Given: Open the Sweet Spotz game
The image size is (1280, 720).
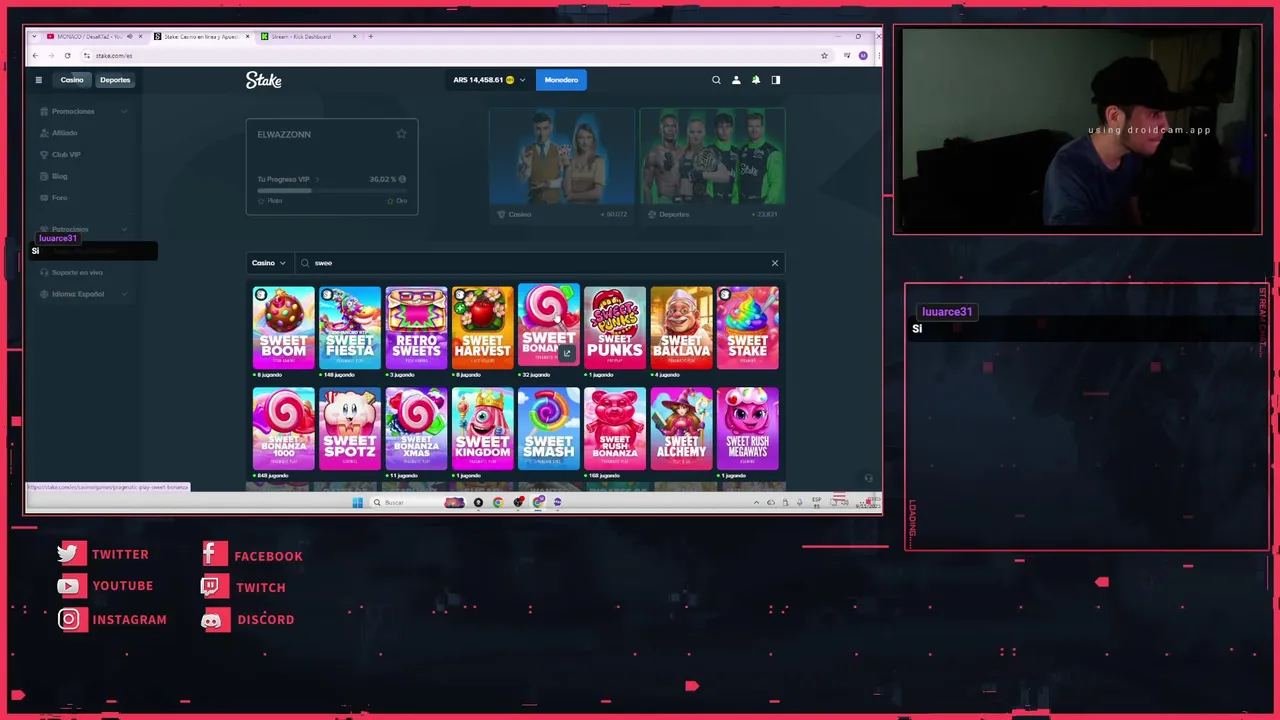Looking at the screenshot, I should [x=349, y=428].
